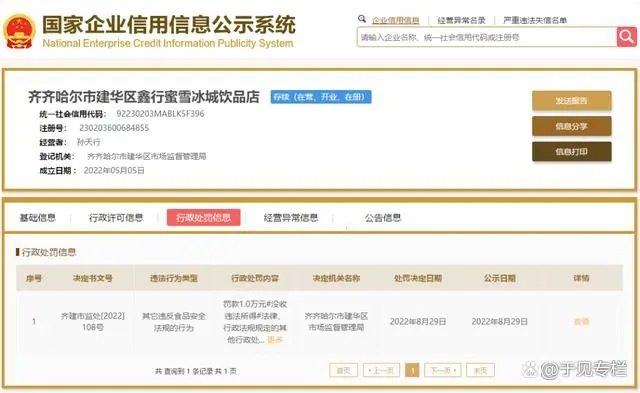Click the 信息打印 button
Image resolution: width=640 pixels, height=393 pixels.
[571, 152]
